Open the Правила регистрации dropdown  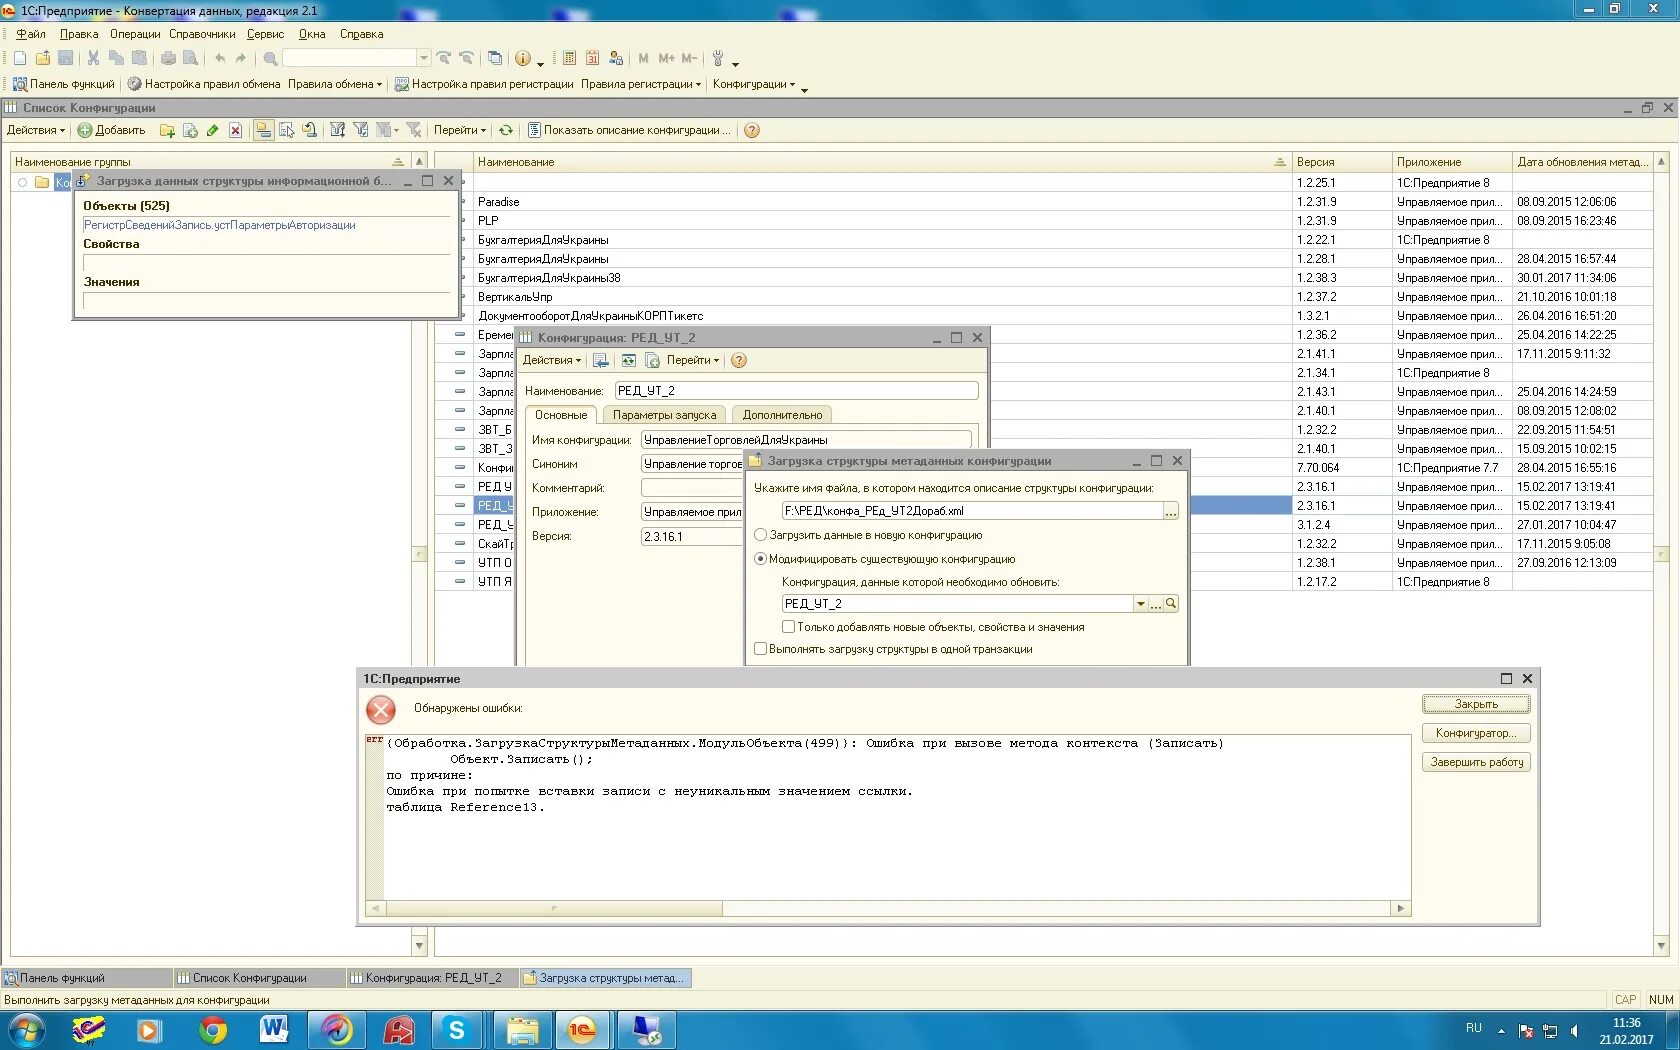point(641,84)
